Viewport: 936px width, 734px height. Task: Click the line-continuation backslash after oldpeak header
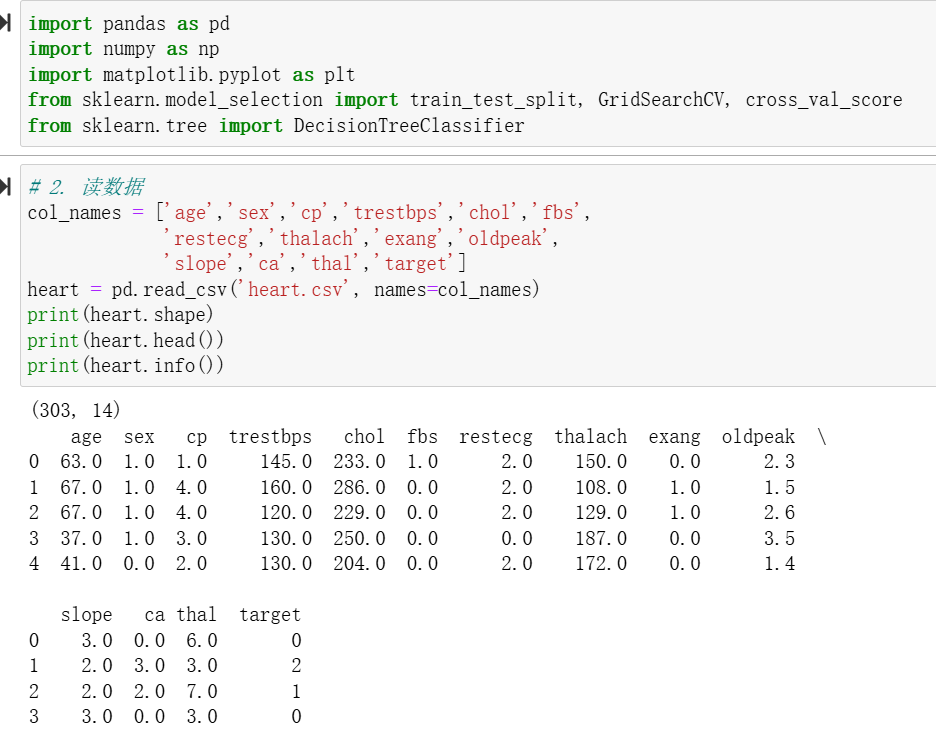point(822,437)
